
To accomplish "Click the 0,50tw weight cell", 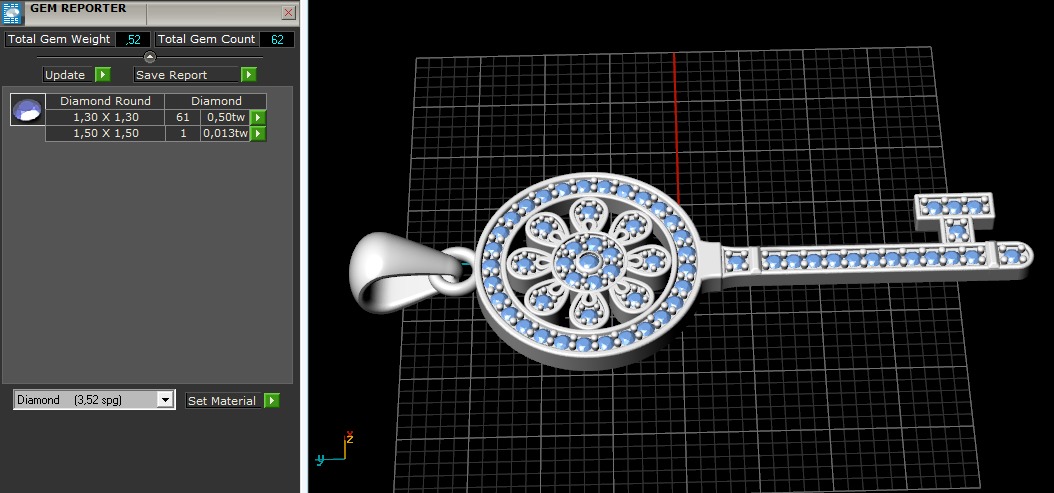I will click(225, 118).
